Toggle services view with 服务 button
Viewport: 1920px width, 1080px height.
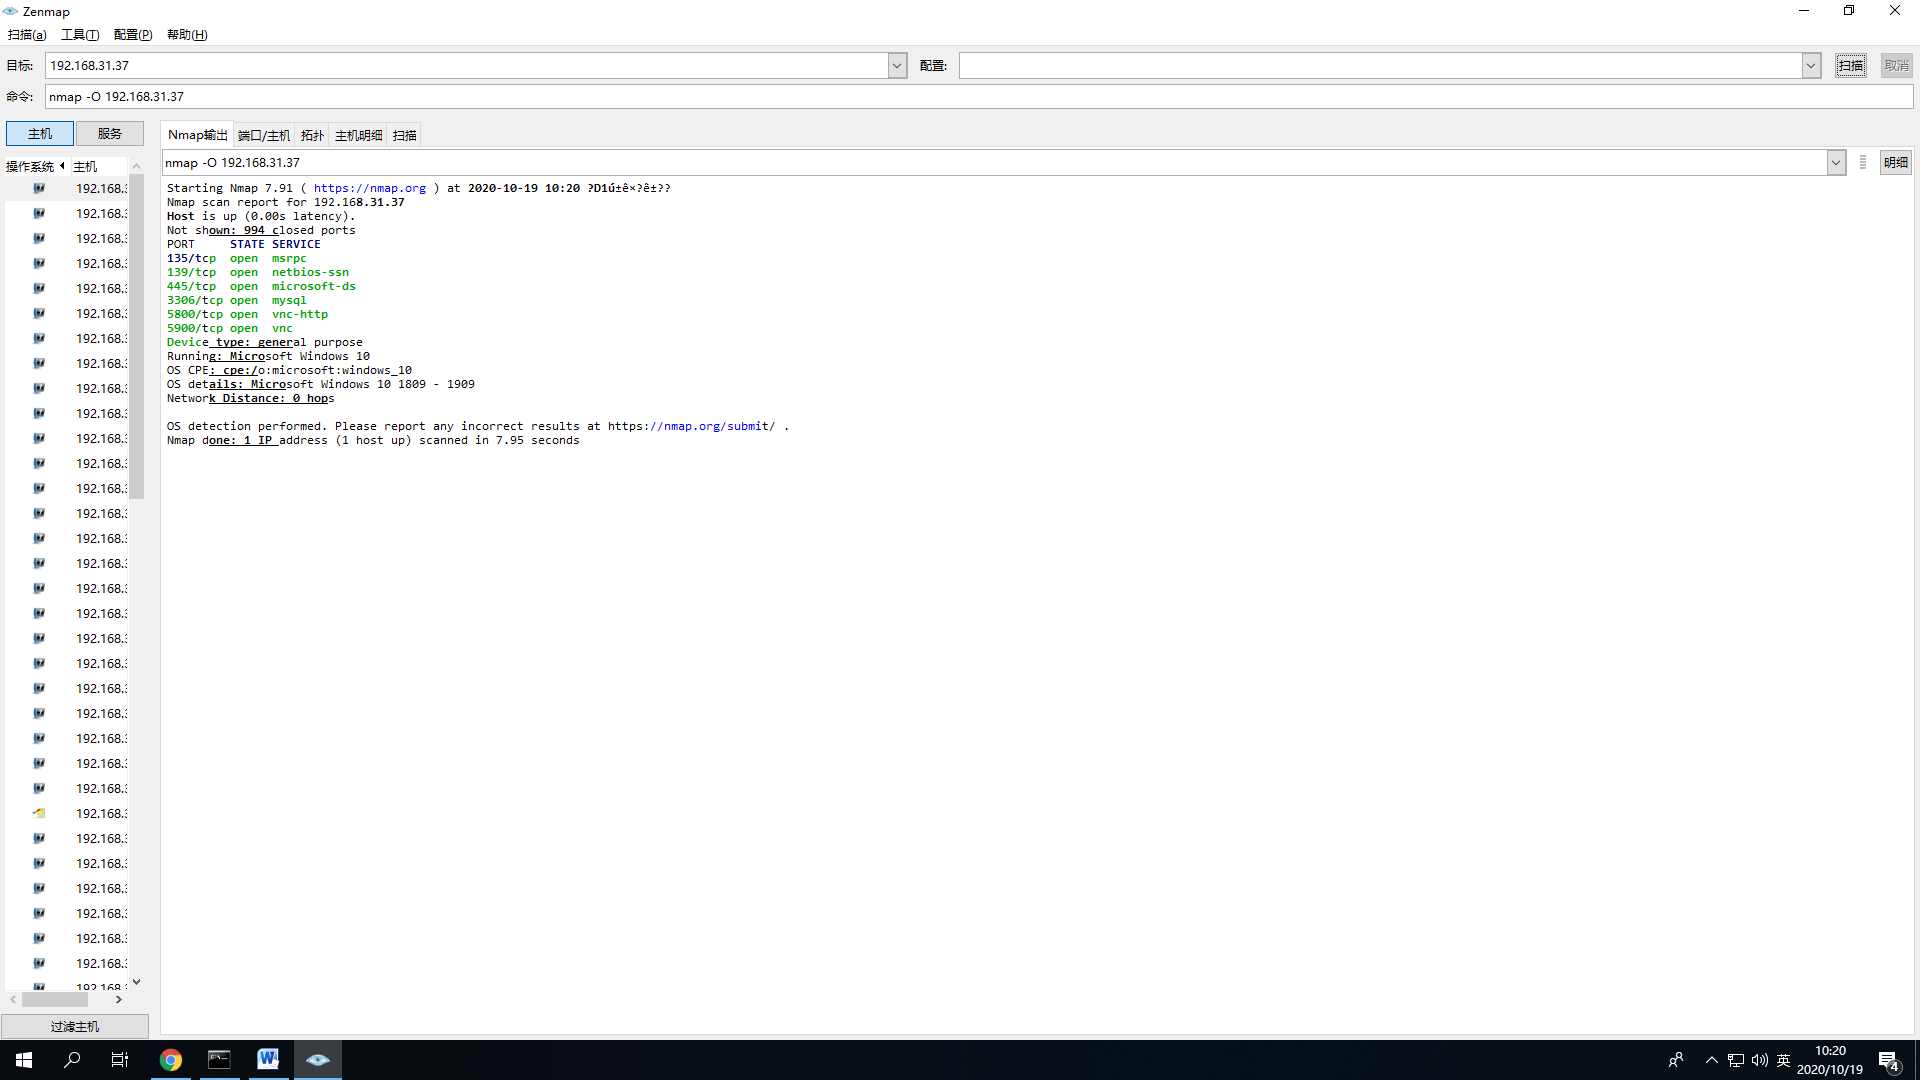[110, 134]
